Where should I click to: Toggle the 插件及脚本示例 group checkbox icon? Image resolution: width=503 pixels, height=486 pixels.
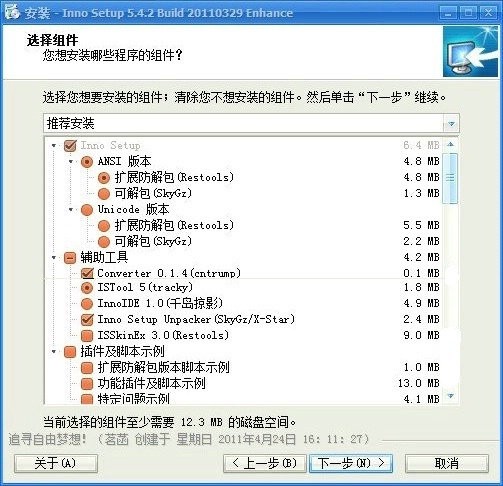tap(70, 351)
